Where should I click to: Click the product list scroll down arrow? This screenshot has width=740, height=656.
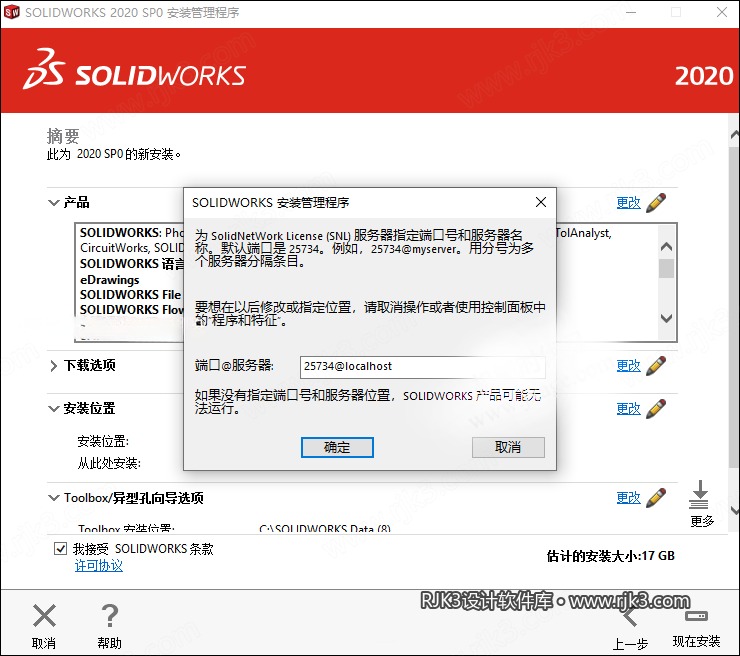(666, 318)
